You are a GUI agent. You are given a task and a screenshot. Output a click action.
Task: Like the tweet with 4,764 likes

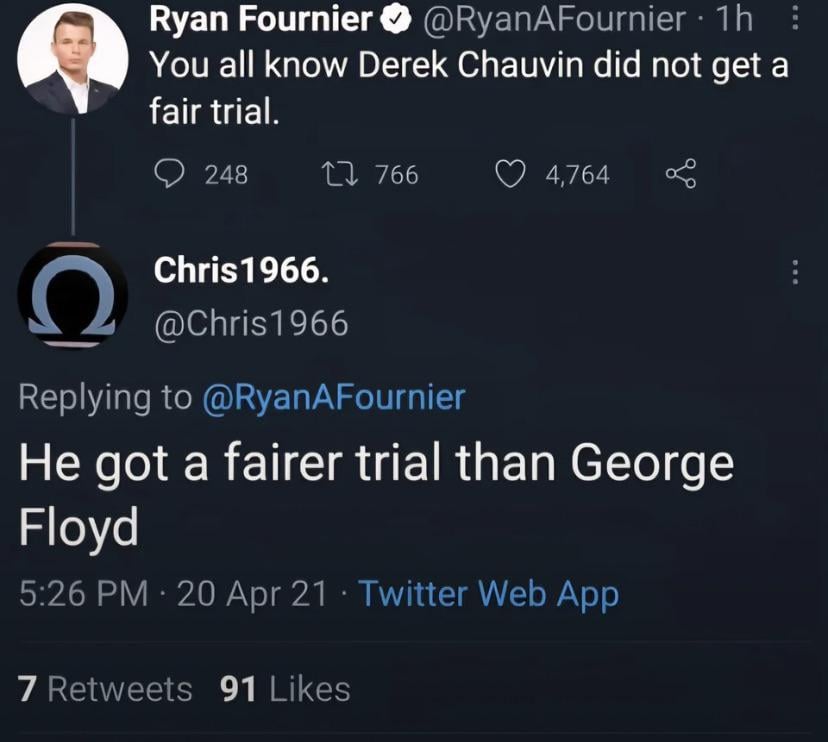[512, 174]
